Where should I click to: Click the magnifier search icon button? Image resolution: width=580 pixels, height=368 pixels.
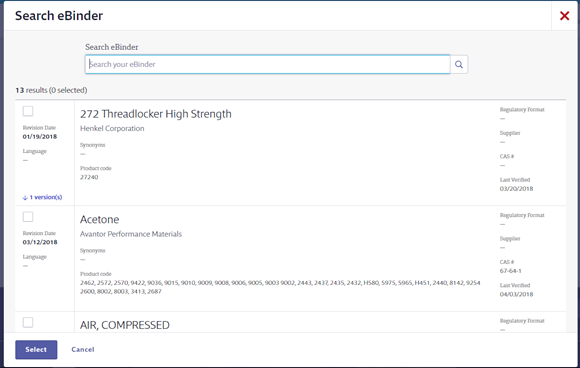pos(459,64)
